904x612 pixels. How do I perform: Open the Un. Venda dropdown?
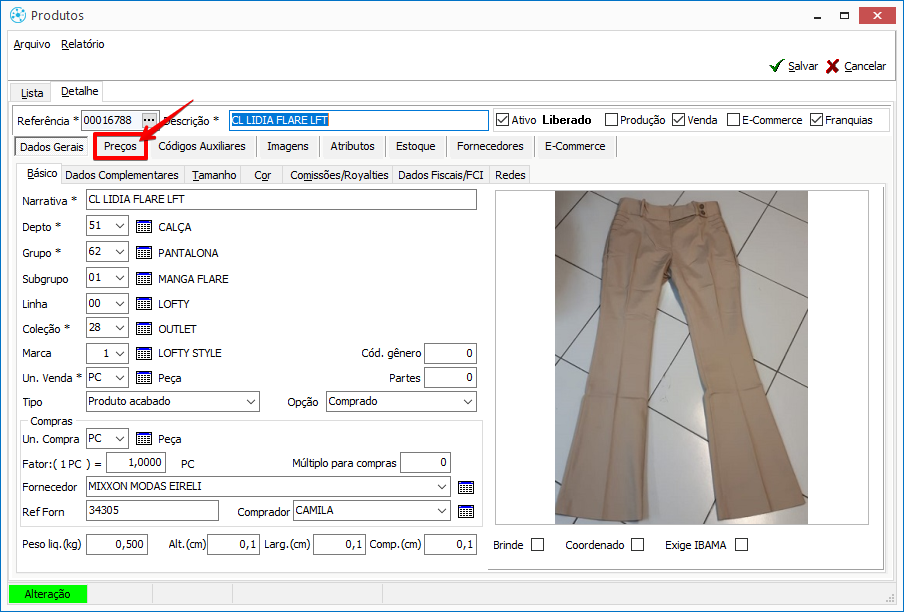pyautogui.click(x=120, y=377)
